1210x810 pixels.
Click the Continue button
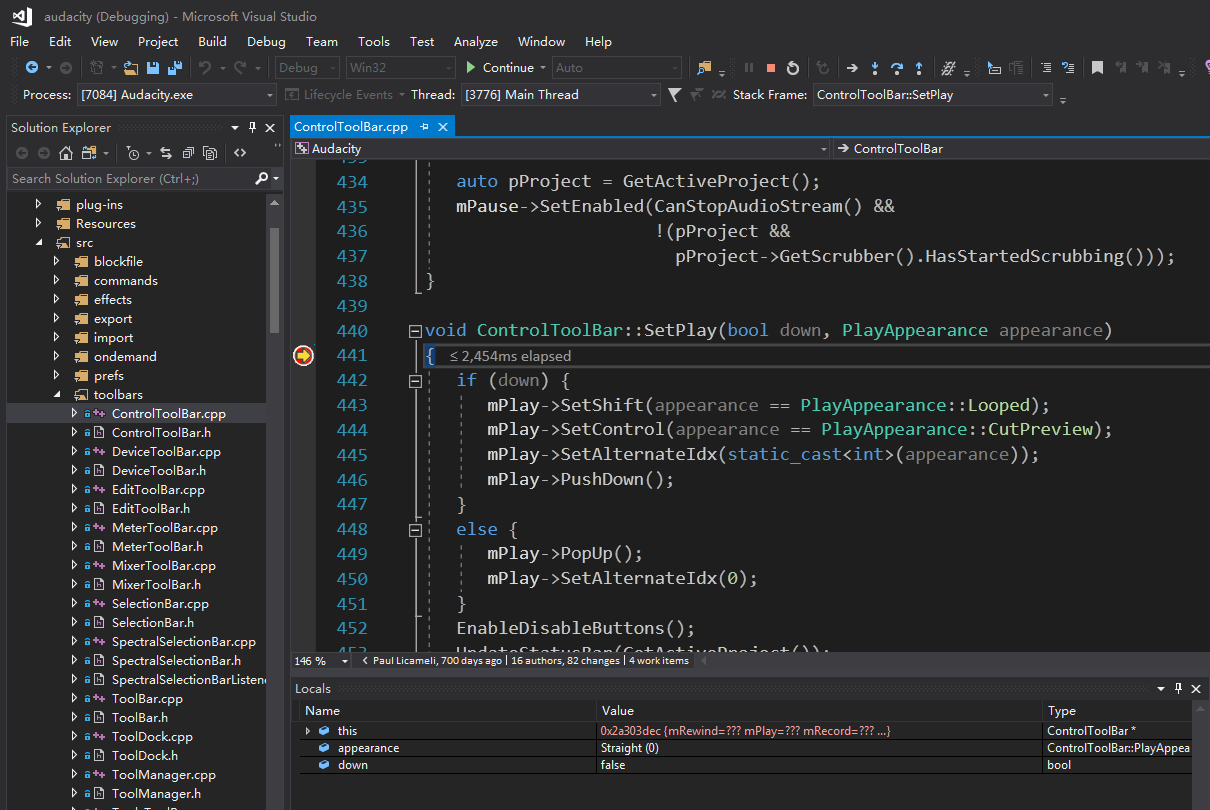click(499, 68)
